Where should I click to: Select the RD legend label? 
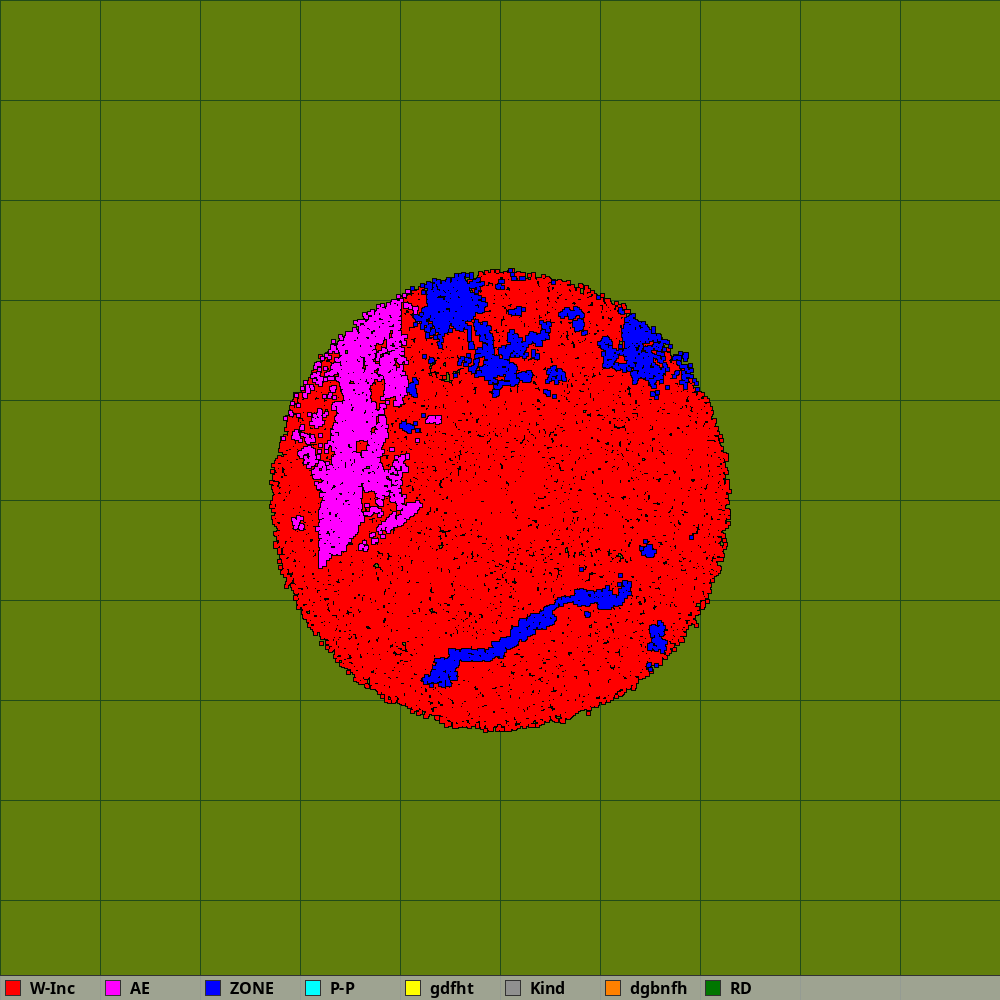pos(740,988)
